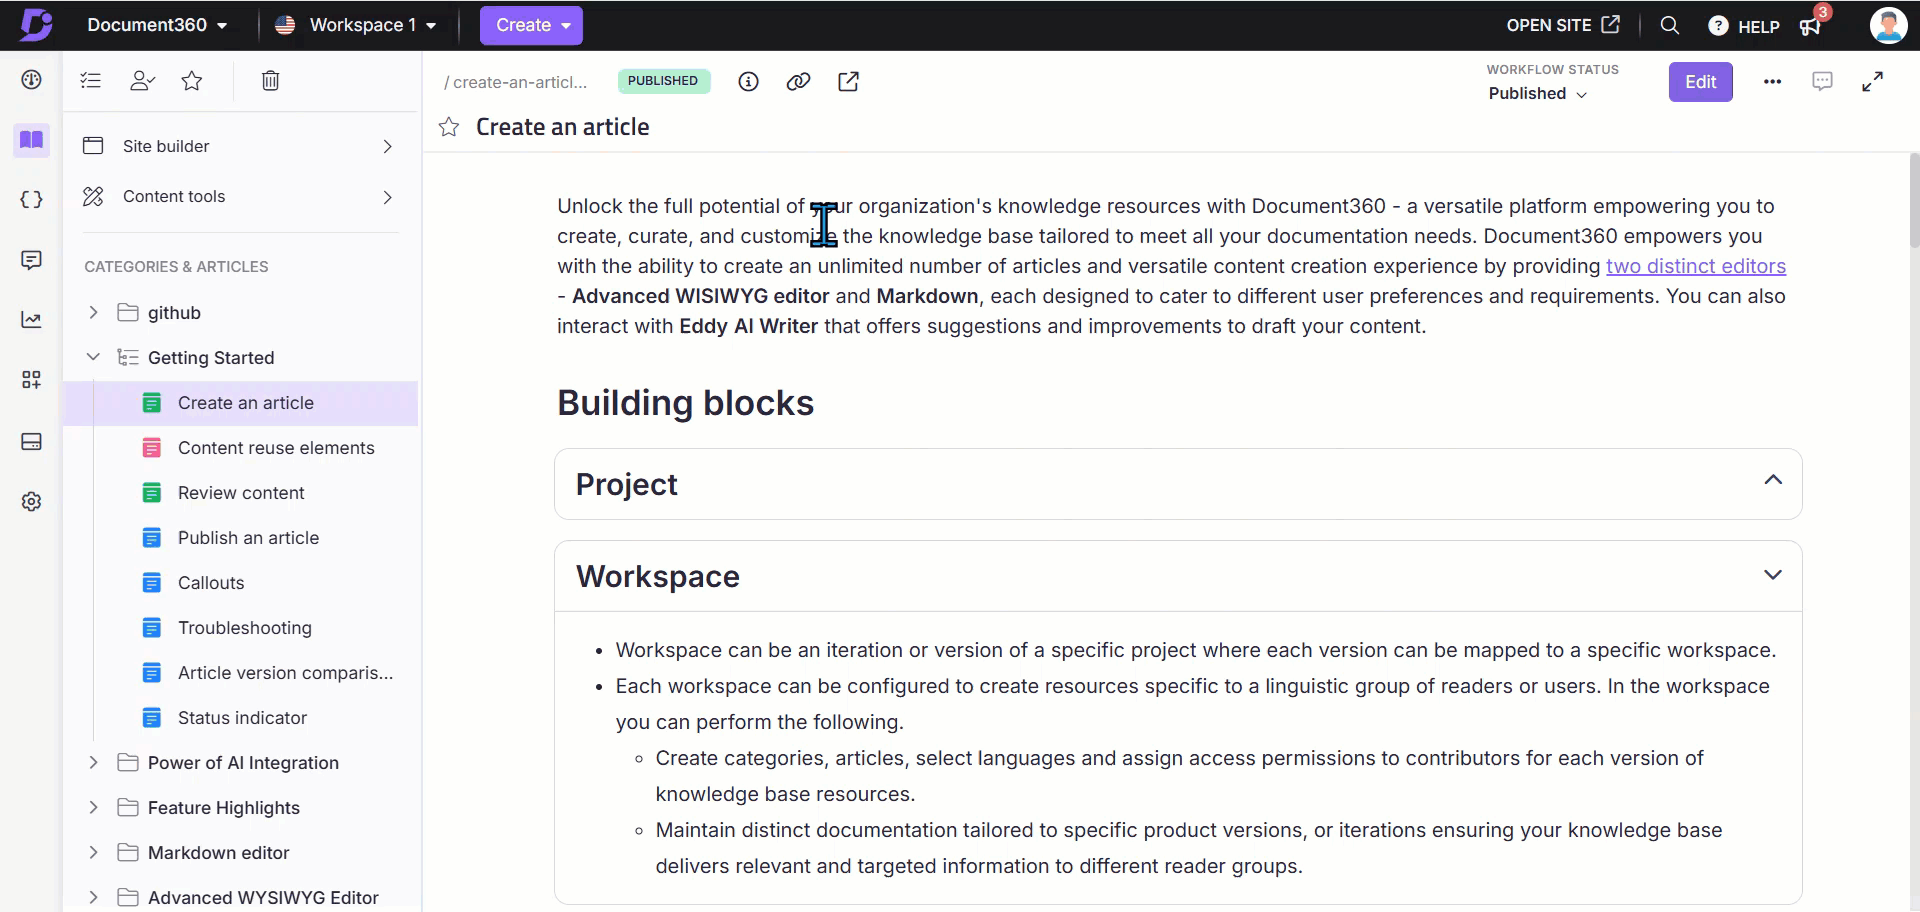Image resolution: width=1920 pixels, height=912 pixels.
Task: Open the comments panel icon
Action: point(1822,81)
